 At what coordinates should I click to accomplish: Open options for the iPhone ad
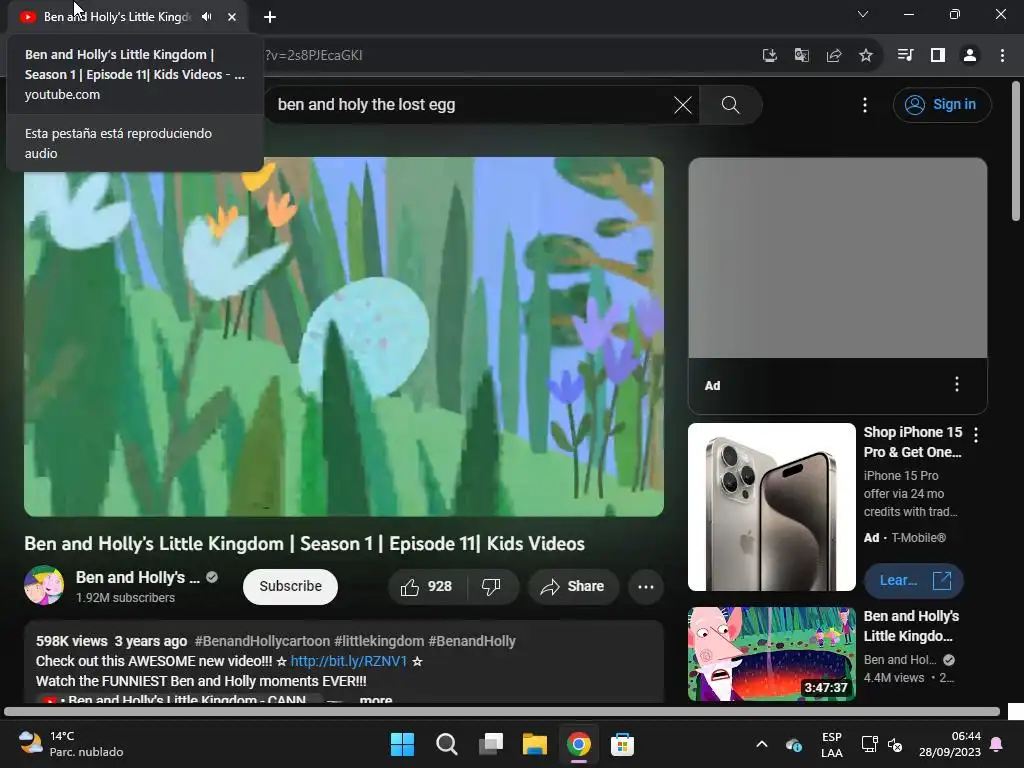coord(976,434)
